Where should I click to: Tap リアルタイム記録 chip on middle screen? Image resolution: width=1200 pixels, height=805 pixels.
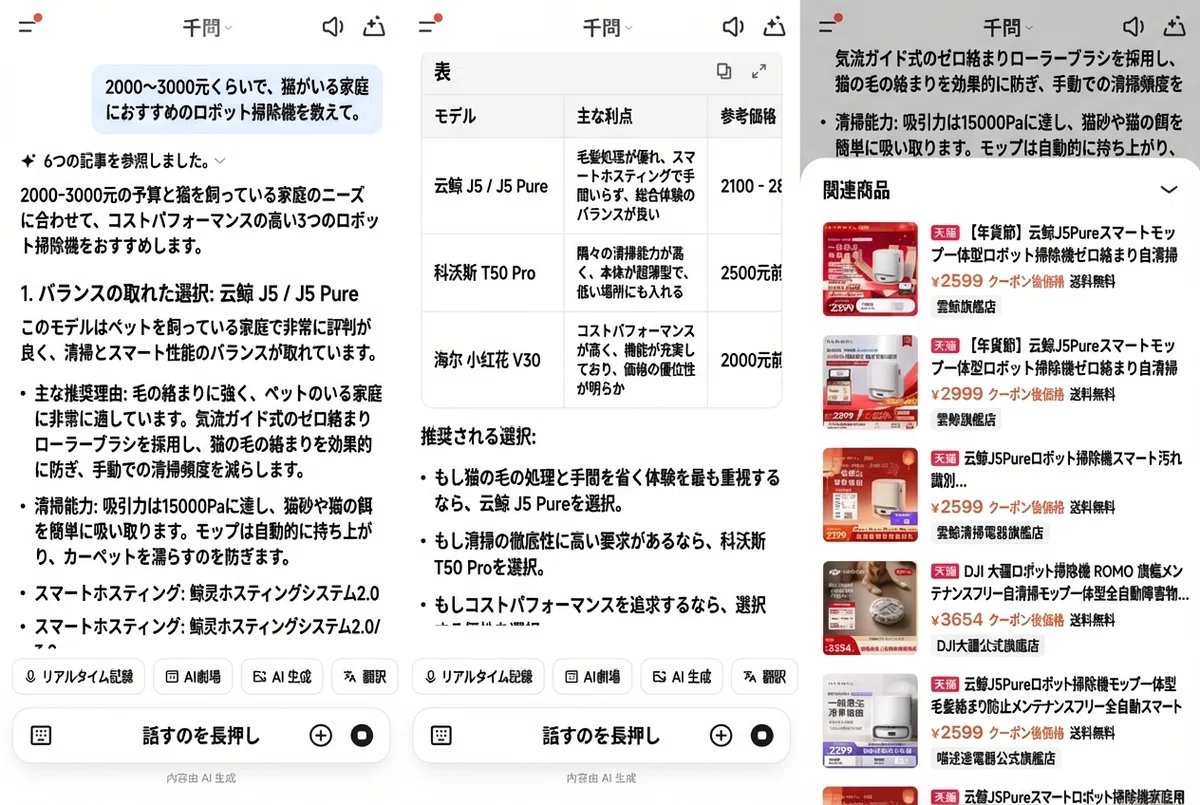pyautogui.click(x=478, y=677)
